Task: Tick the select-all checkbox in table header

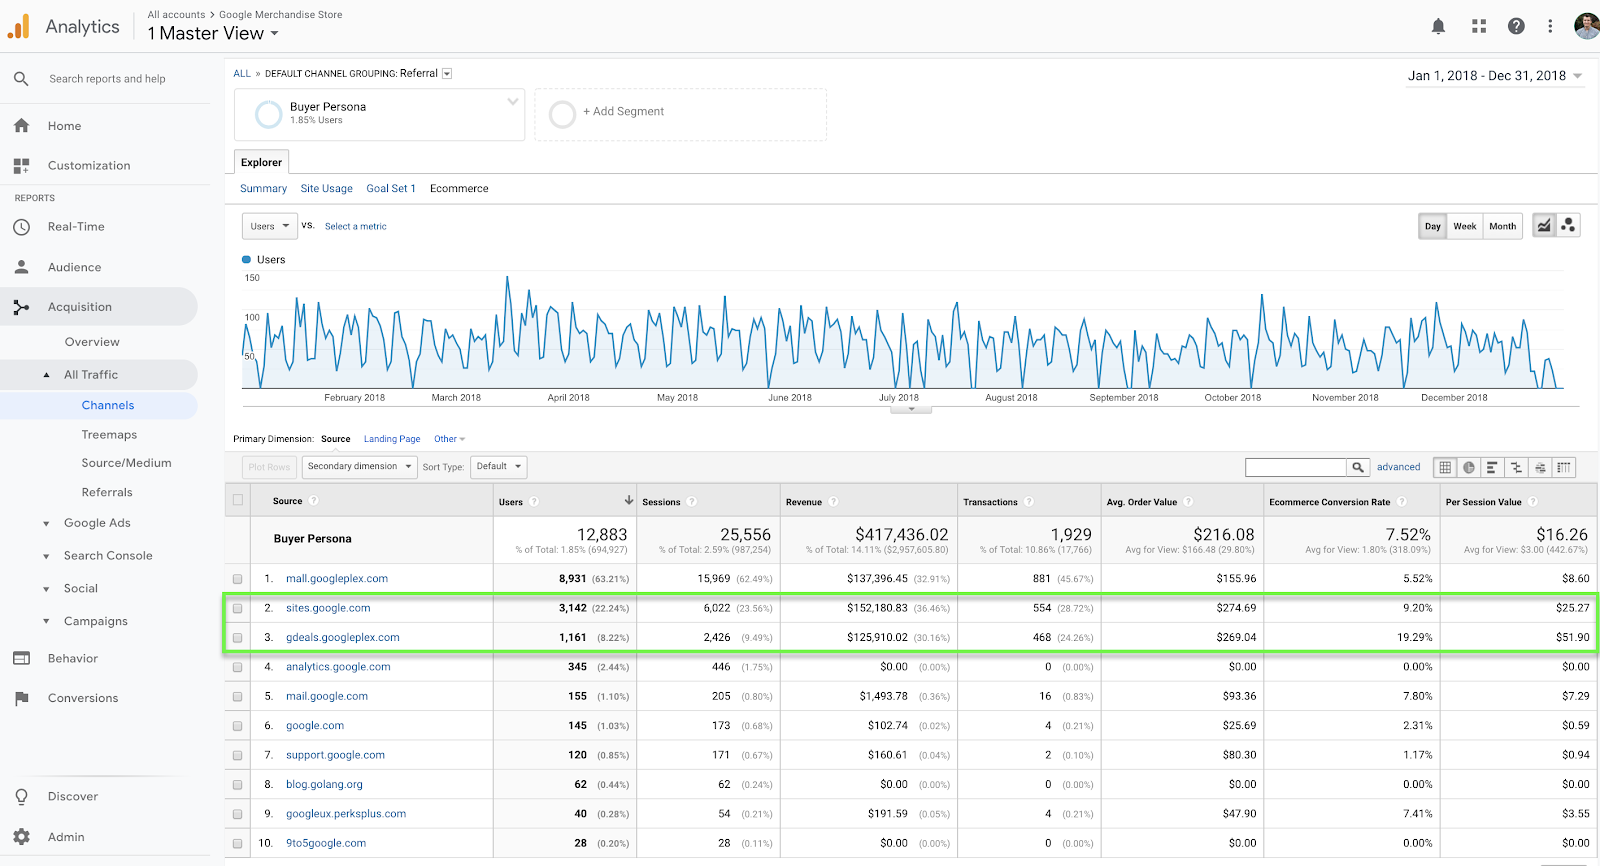Action: 238,500
